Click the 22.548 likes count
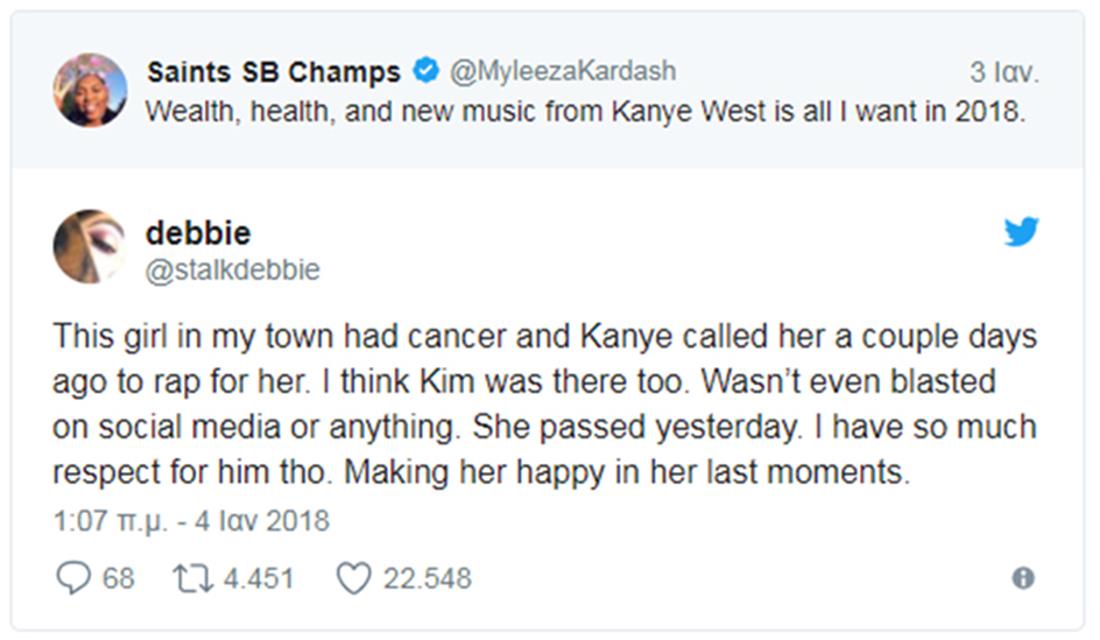The width and height of the screenshot is (1100, 640). coord(427,578)
